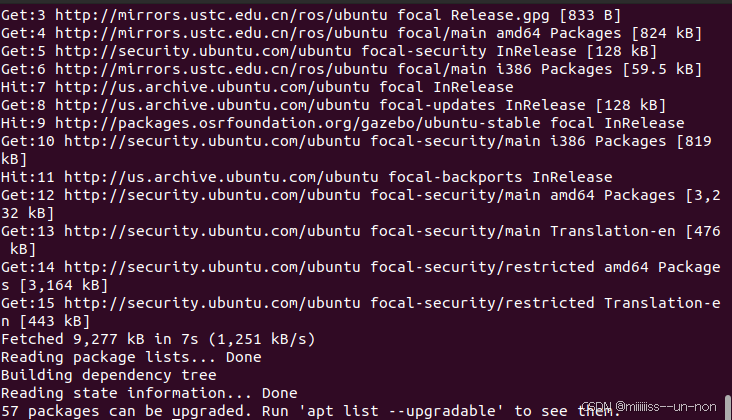Click the mirrors.ustc.edu.cn amd64 Packages URL on Get:4
Screen dimensions: 732x420
[x=221, y=34]
